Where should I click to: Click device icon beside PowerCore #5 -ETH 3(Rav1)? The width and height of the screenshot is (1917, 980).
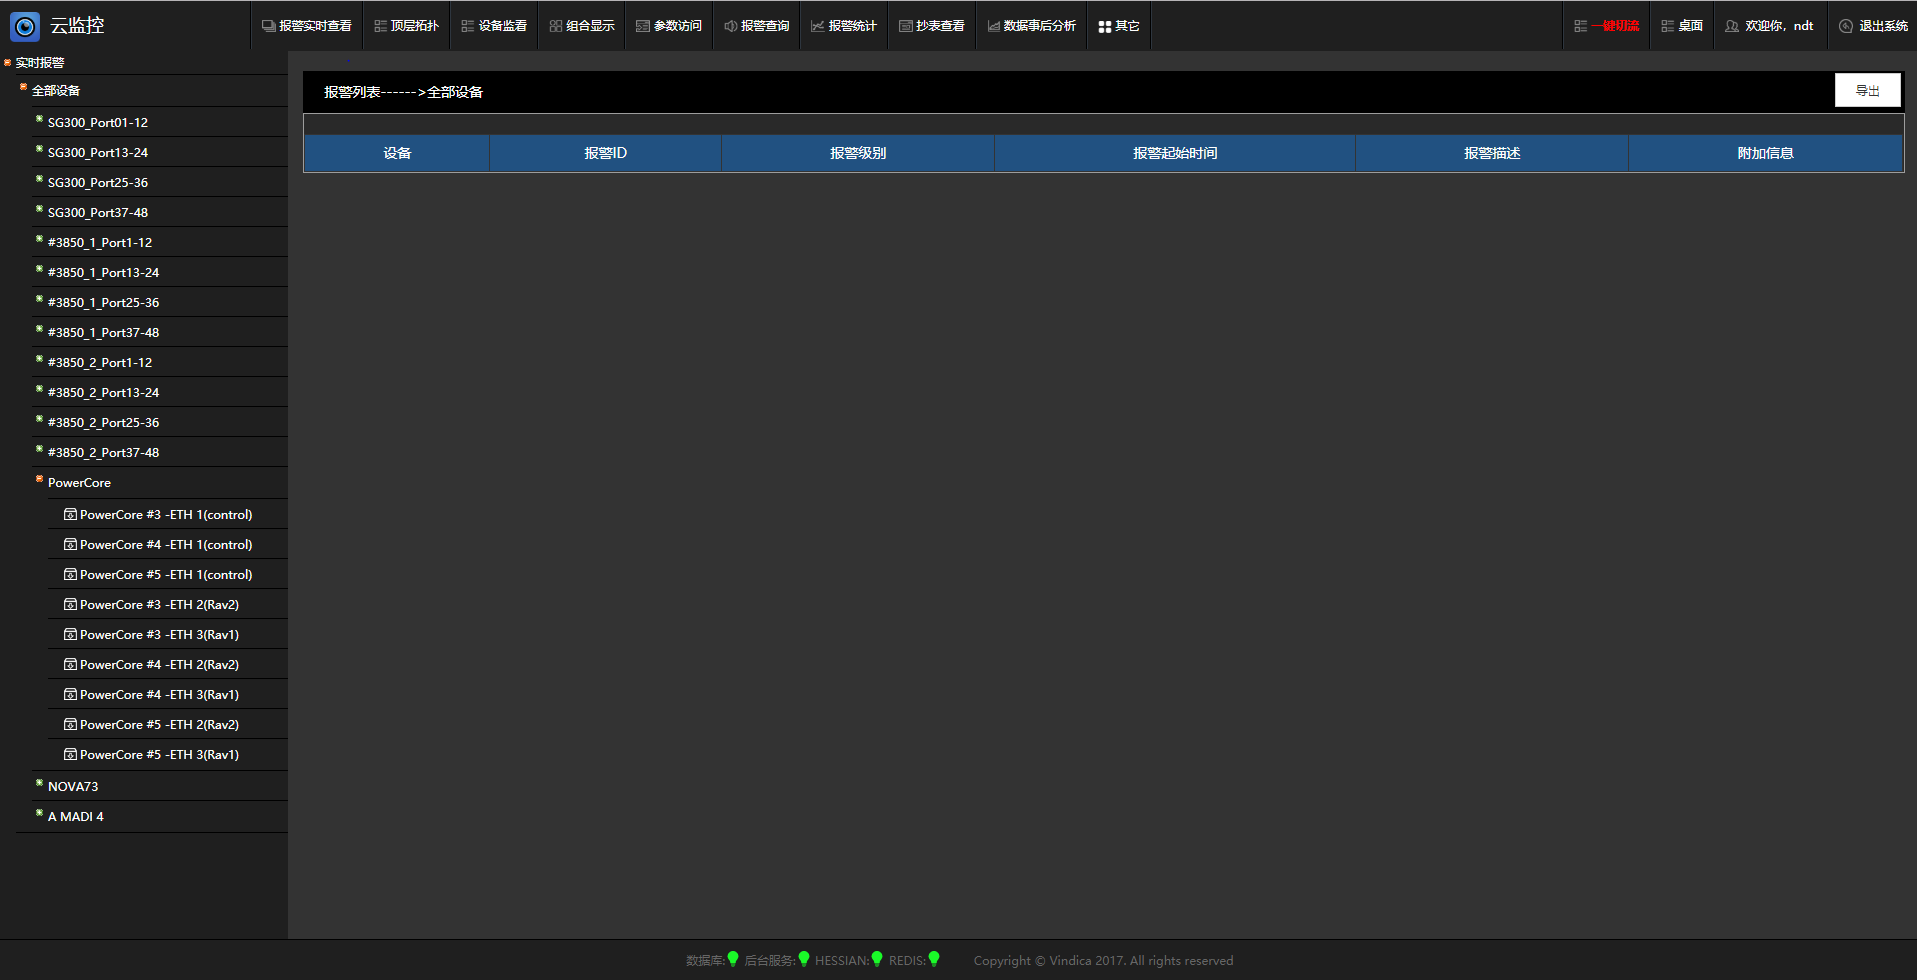pyautogui.click(x=70, y=755)
